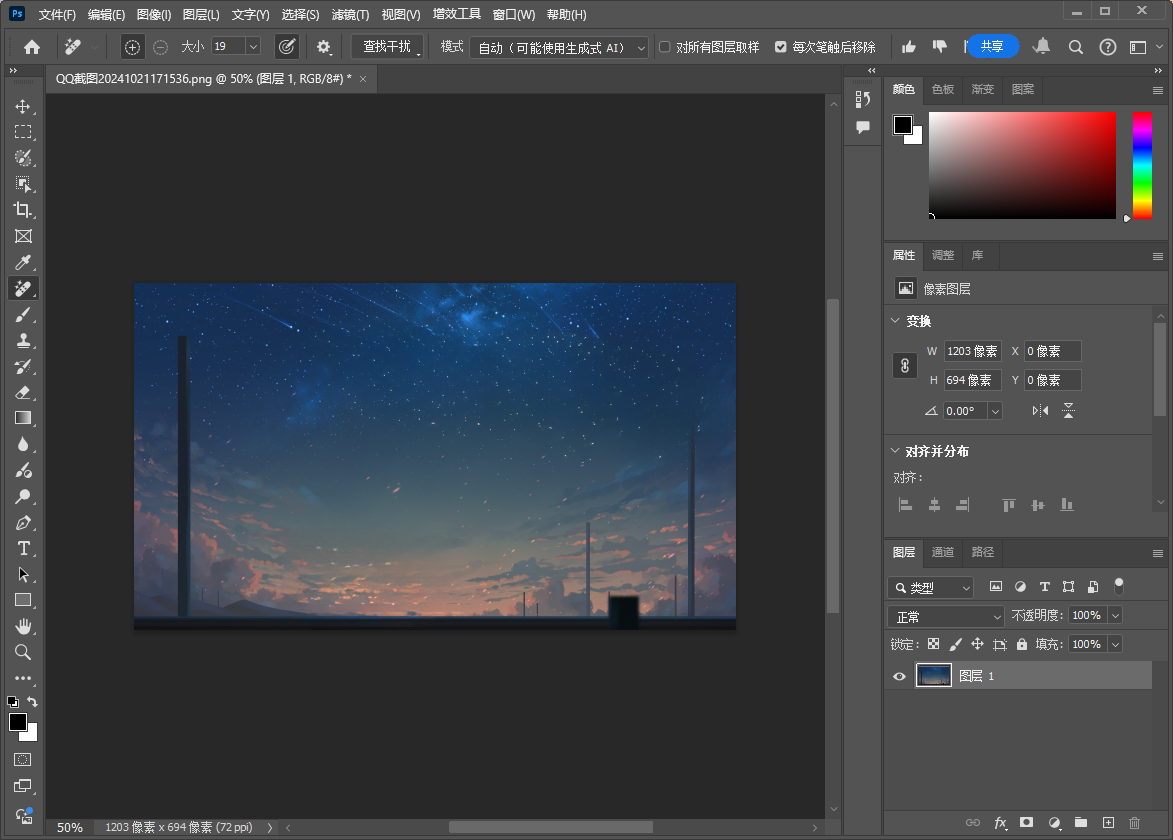Open the 增效工具 menu
The image size is (1173, 840).
pos(456,14)
